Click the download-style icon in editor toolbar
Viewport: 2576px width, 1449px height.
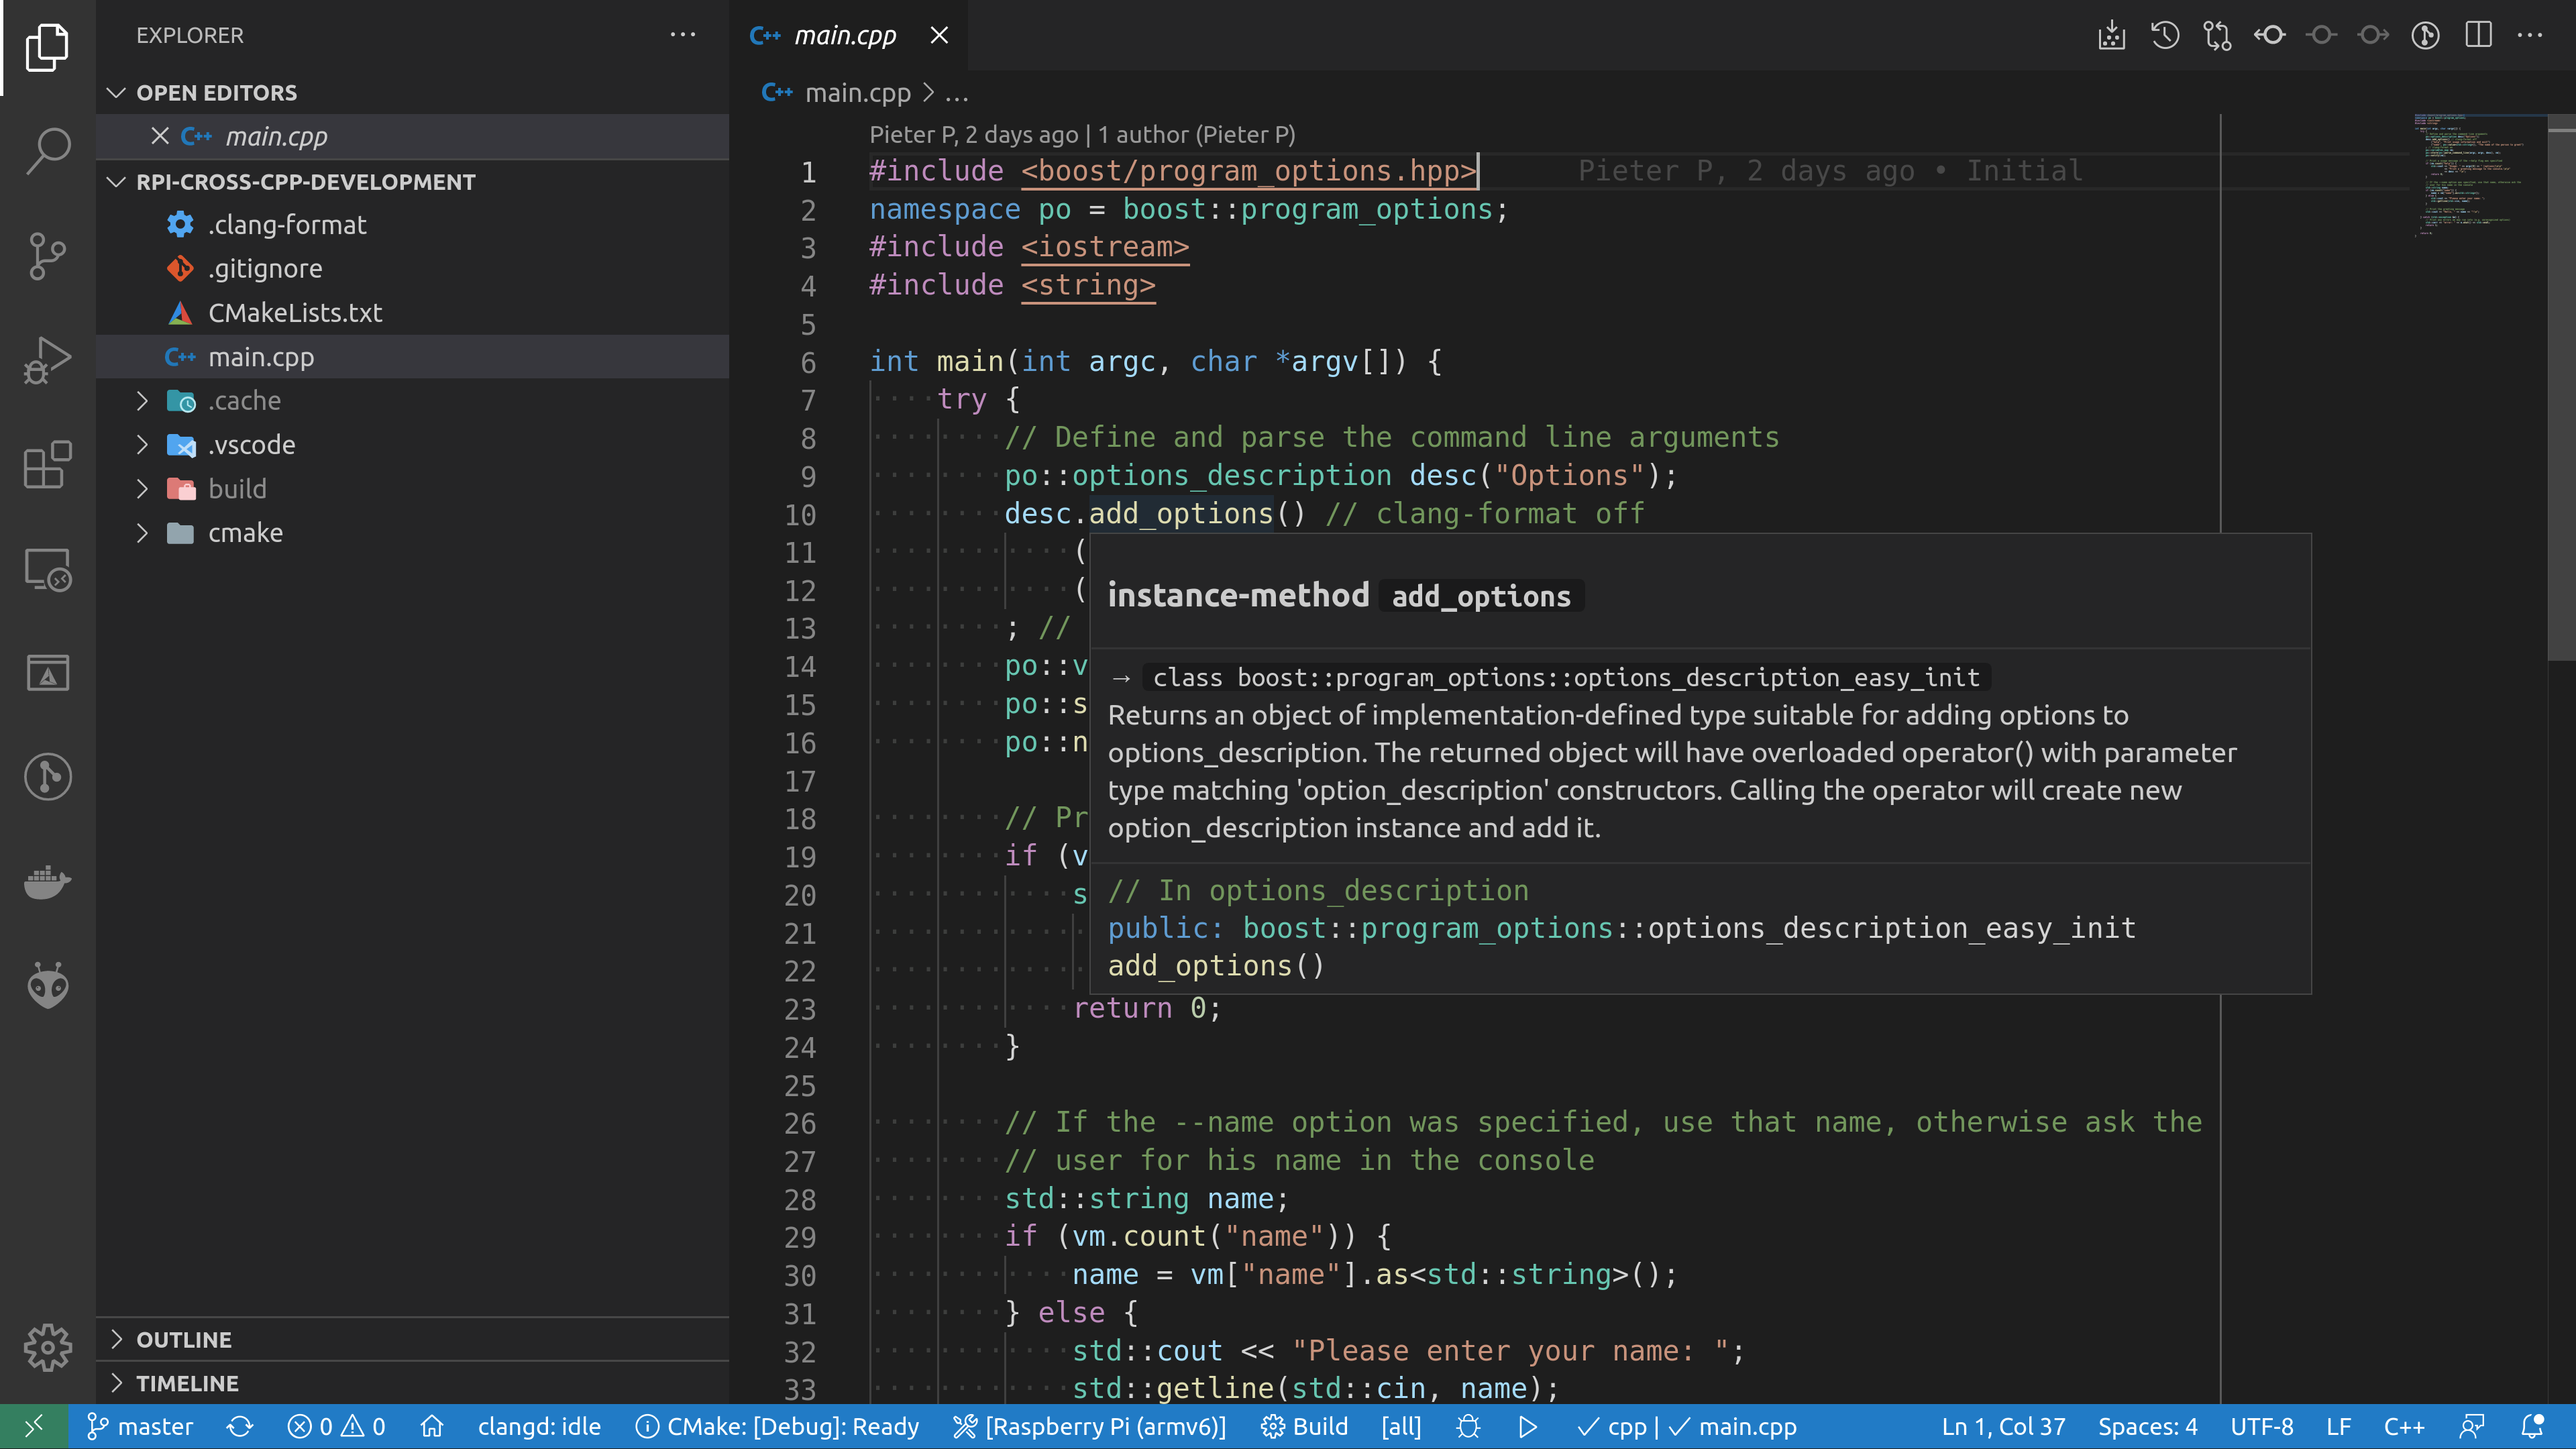tap(2112, 36)
